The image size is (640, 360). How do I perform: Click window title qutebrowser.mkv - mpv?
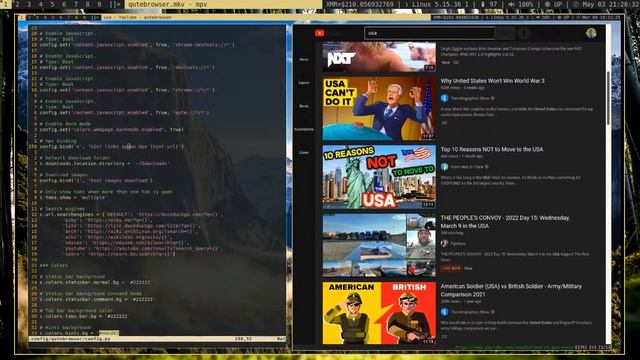168,4
